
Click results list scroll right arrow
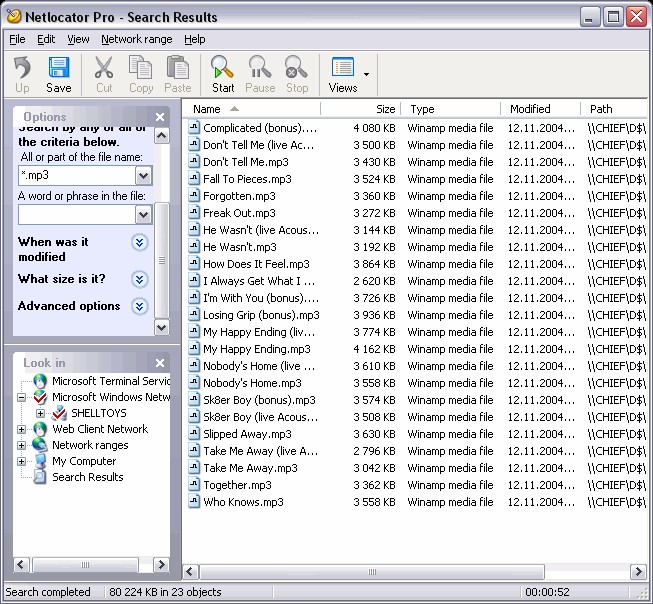tap(638, 572)
